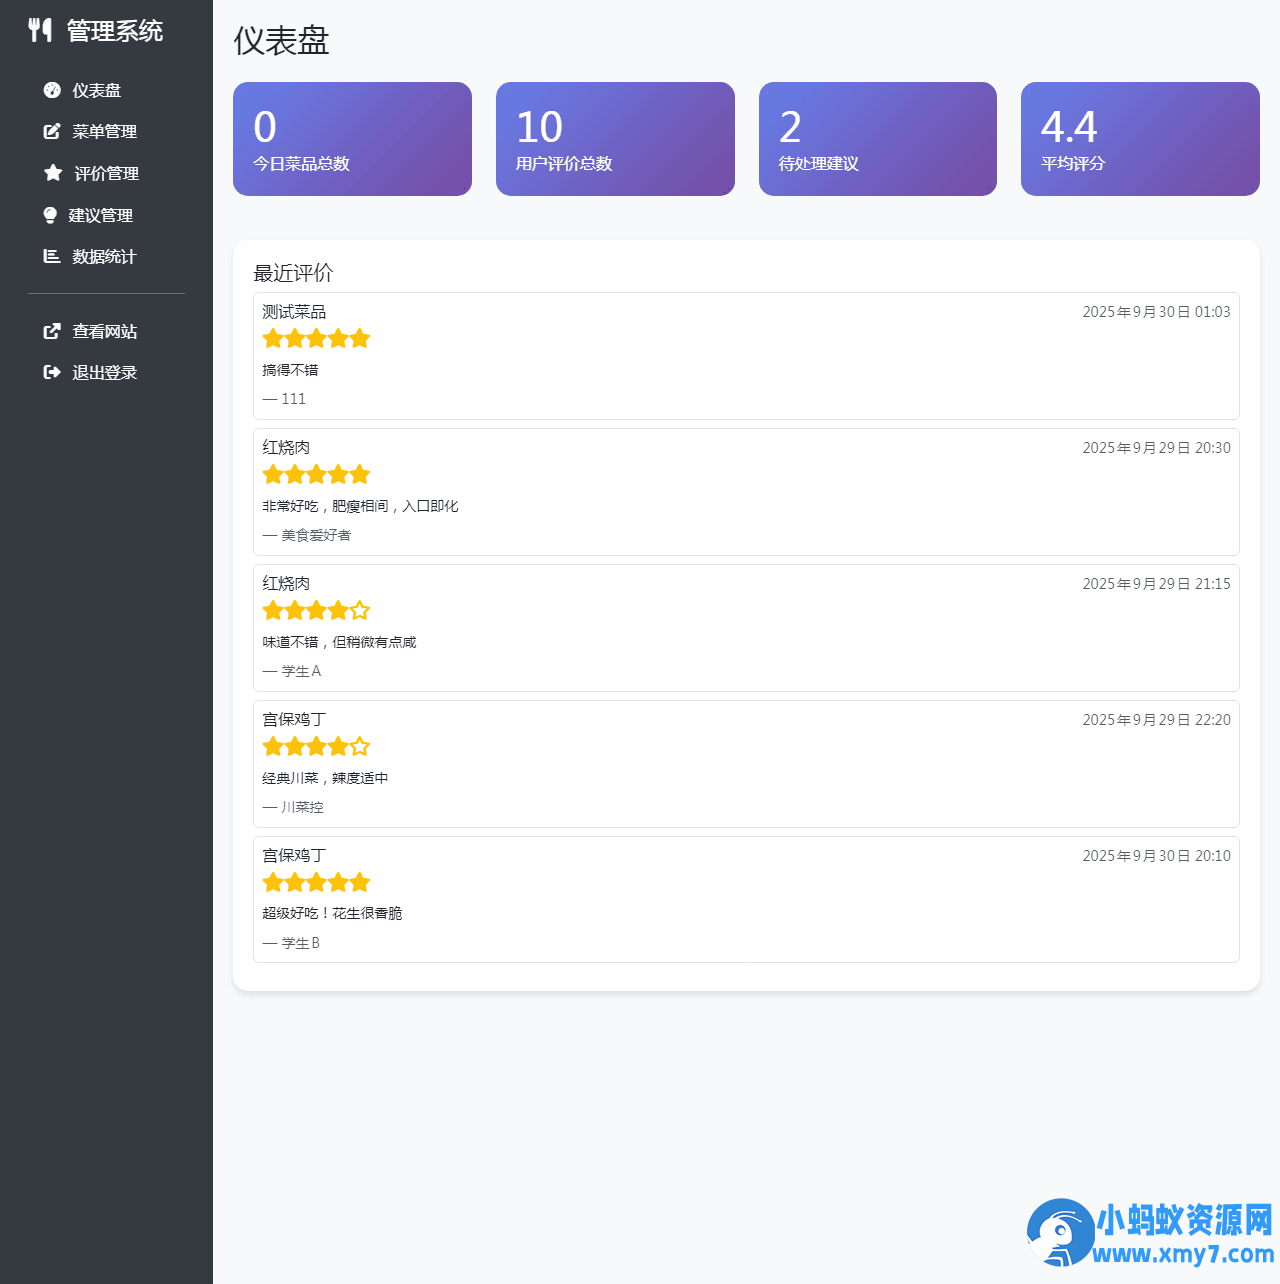This screenshot has height=1284, width=1280.
Task: Click the 今日菜品总数 stat card
Action: pos(352,139)
